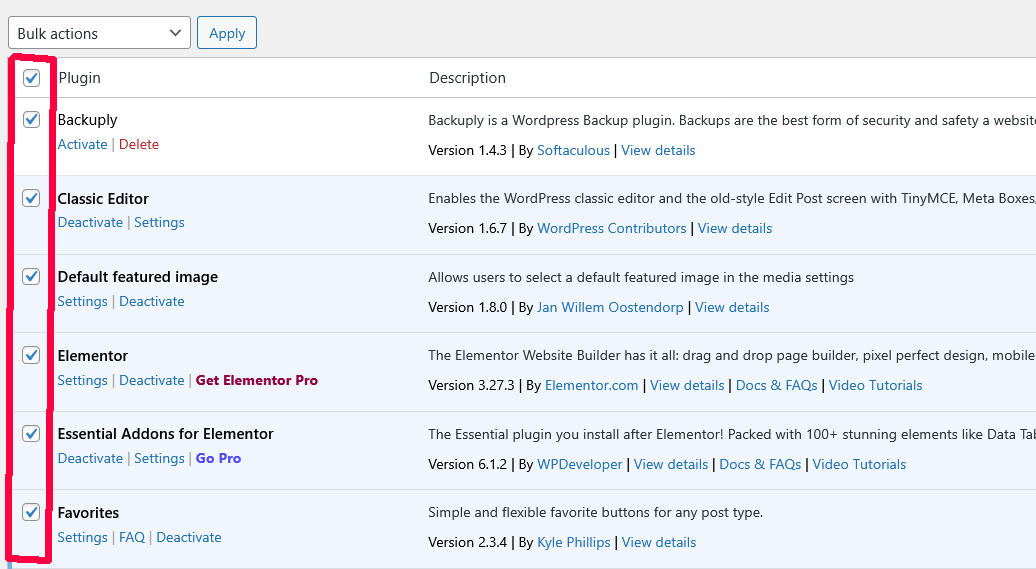Select the Elementor plugin name
The height and width of the screenshot is (569, 1036).
click(92, 356)
